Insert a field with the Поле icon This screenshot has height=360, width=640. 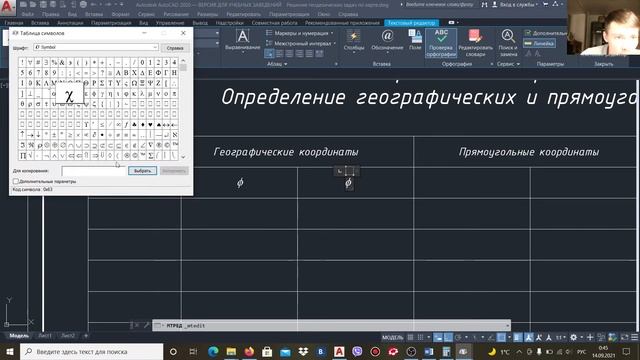pyautogui.click(x=415, y=40)
